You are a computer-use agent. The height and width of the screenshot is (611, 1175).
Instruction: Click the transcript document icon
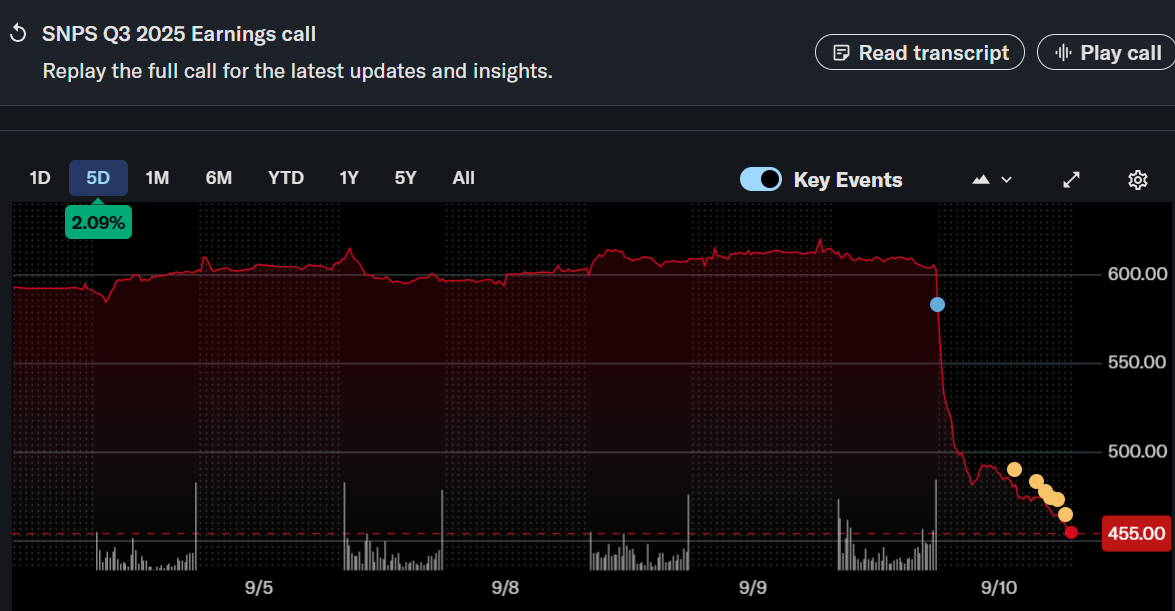842,52
